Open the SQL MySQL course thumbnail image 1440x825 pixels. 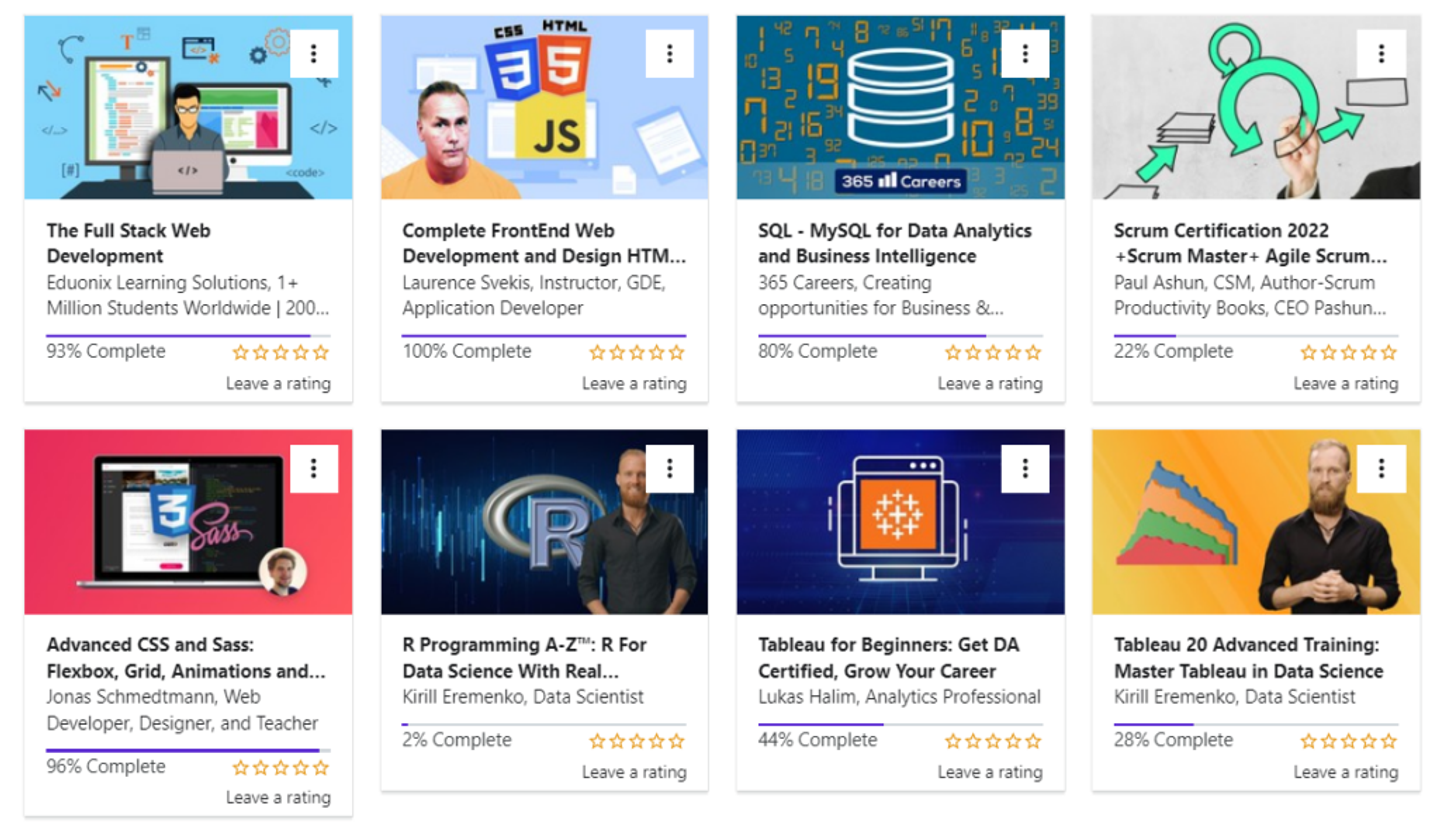(x=900, y=105)
